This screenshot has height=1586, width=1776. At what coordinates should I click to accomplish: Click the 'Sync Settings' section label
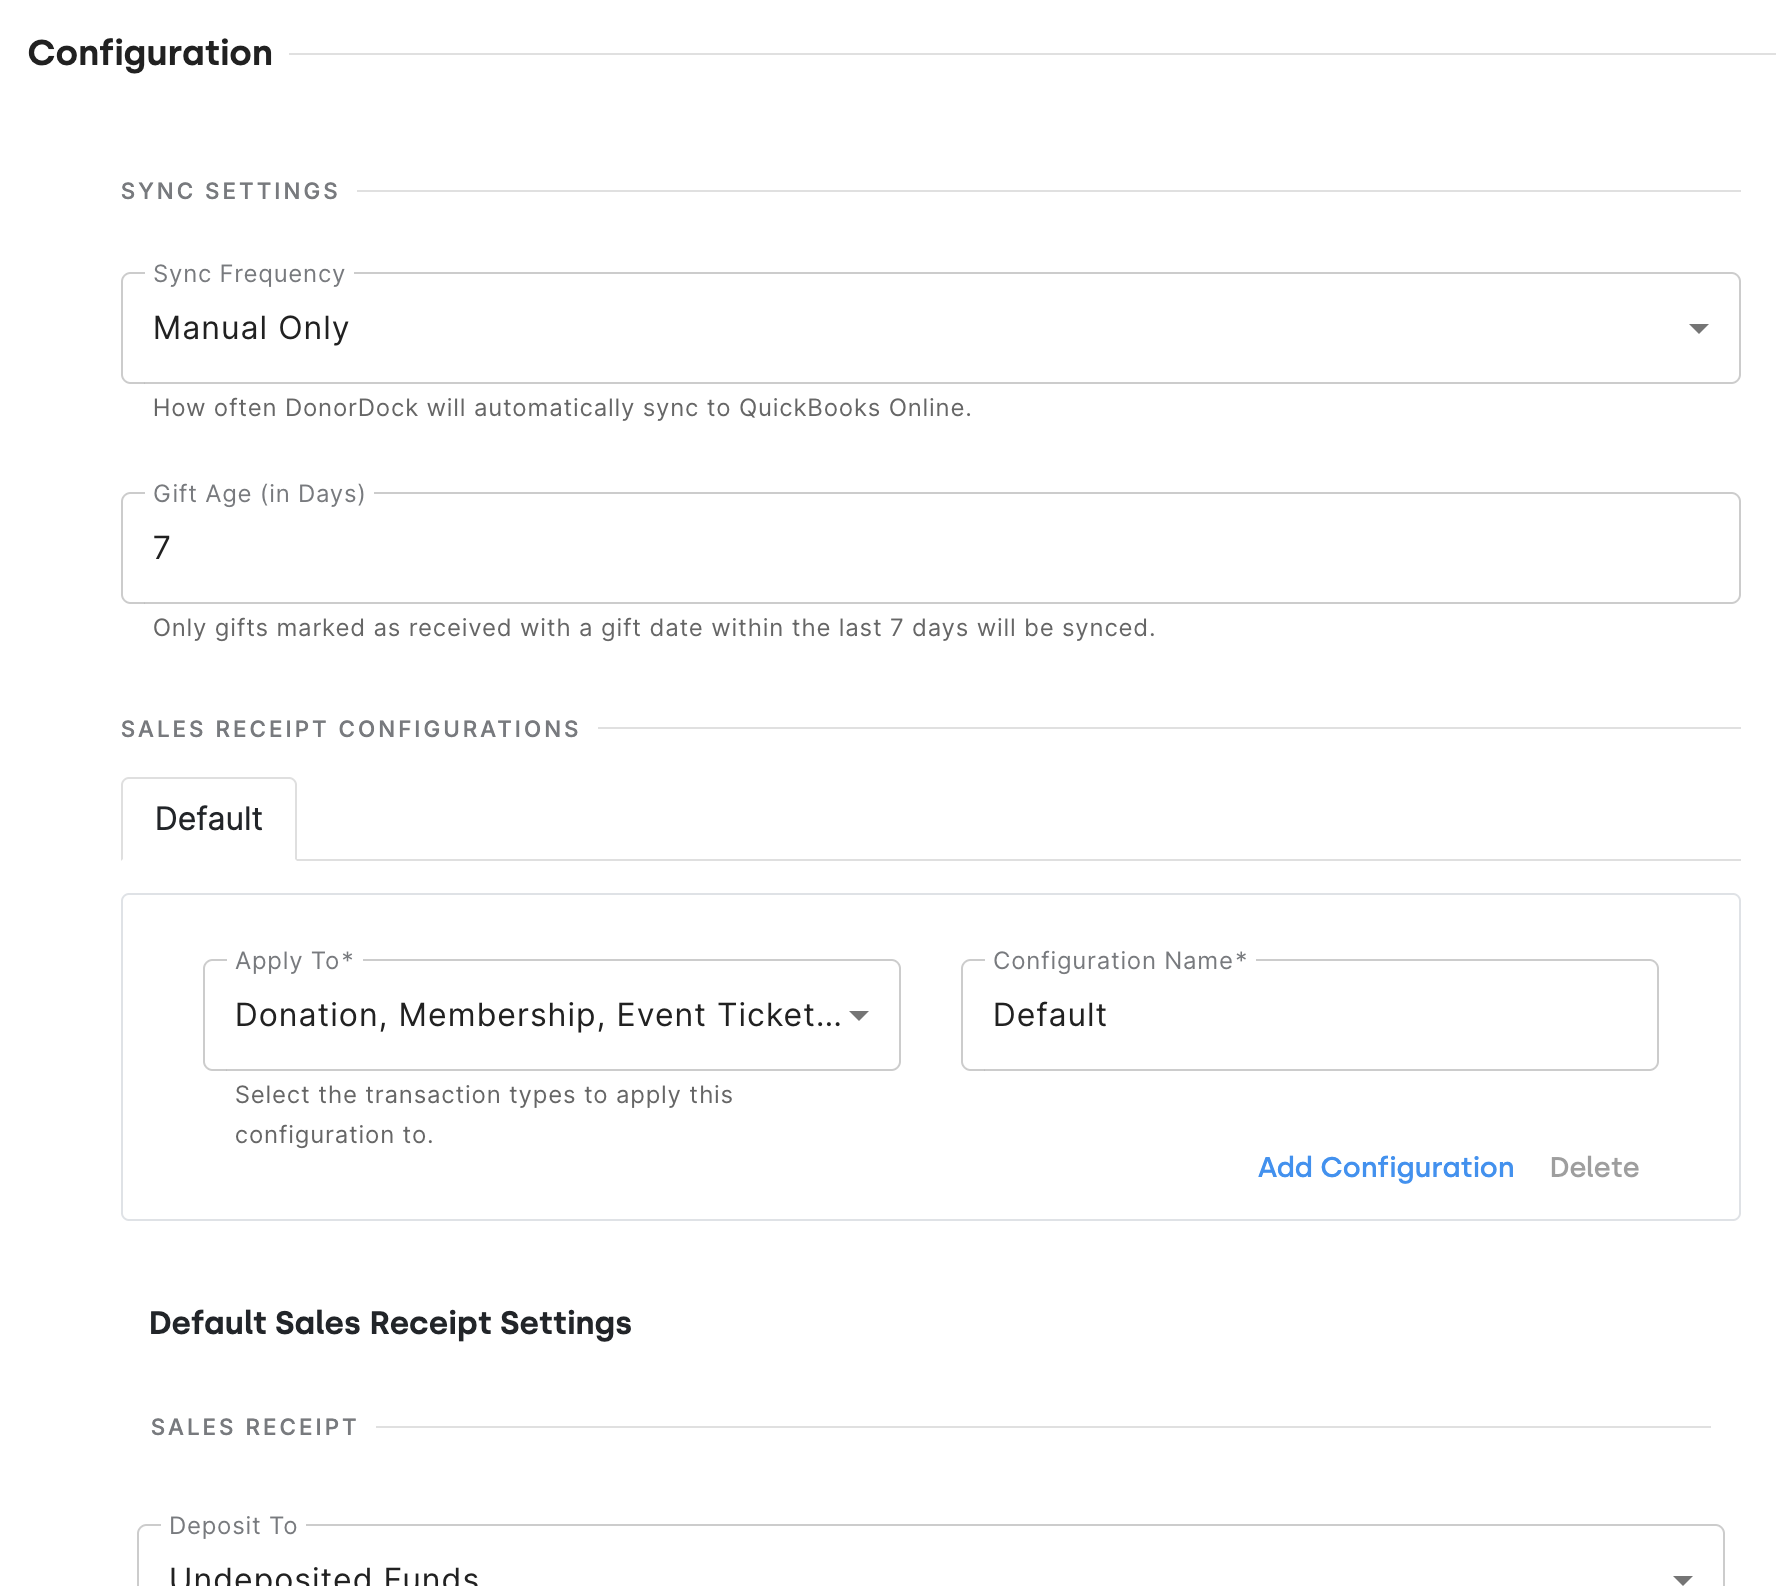(230, 191)
